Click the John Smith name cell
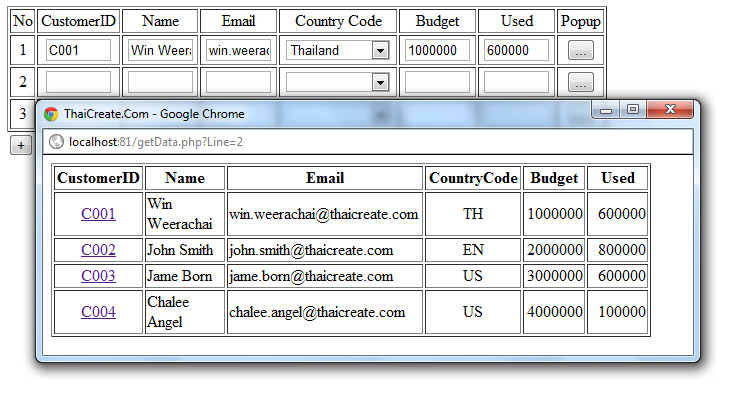The width and height of the screenshot is (735, 408). (x=185, y=250)
